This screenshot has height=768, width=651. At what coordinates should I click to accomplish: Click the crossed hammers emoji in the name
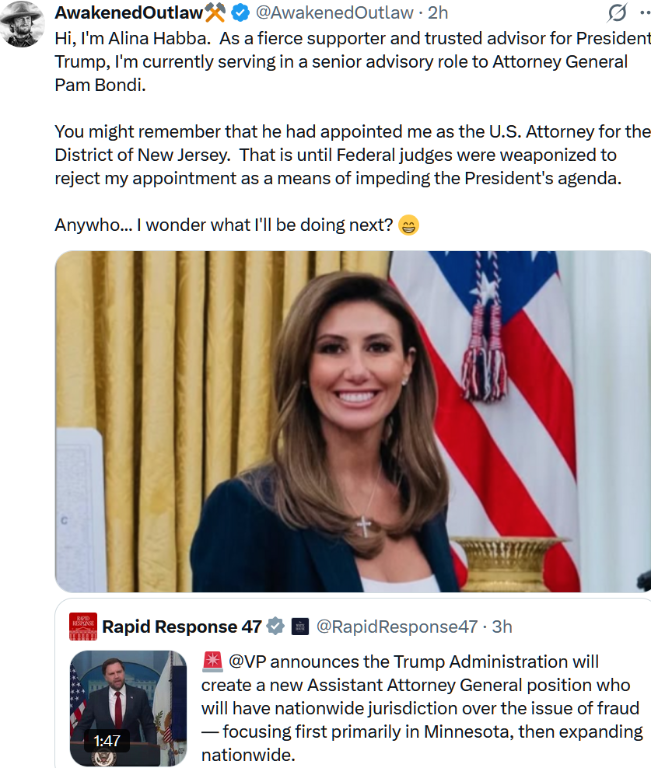pyautogui.click(x=215, y=13)
